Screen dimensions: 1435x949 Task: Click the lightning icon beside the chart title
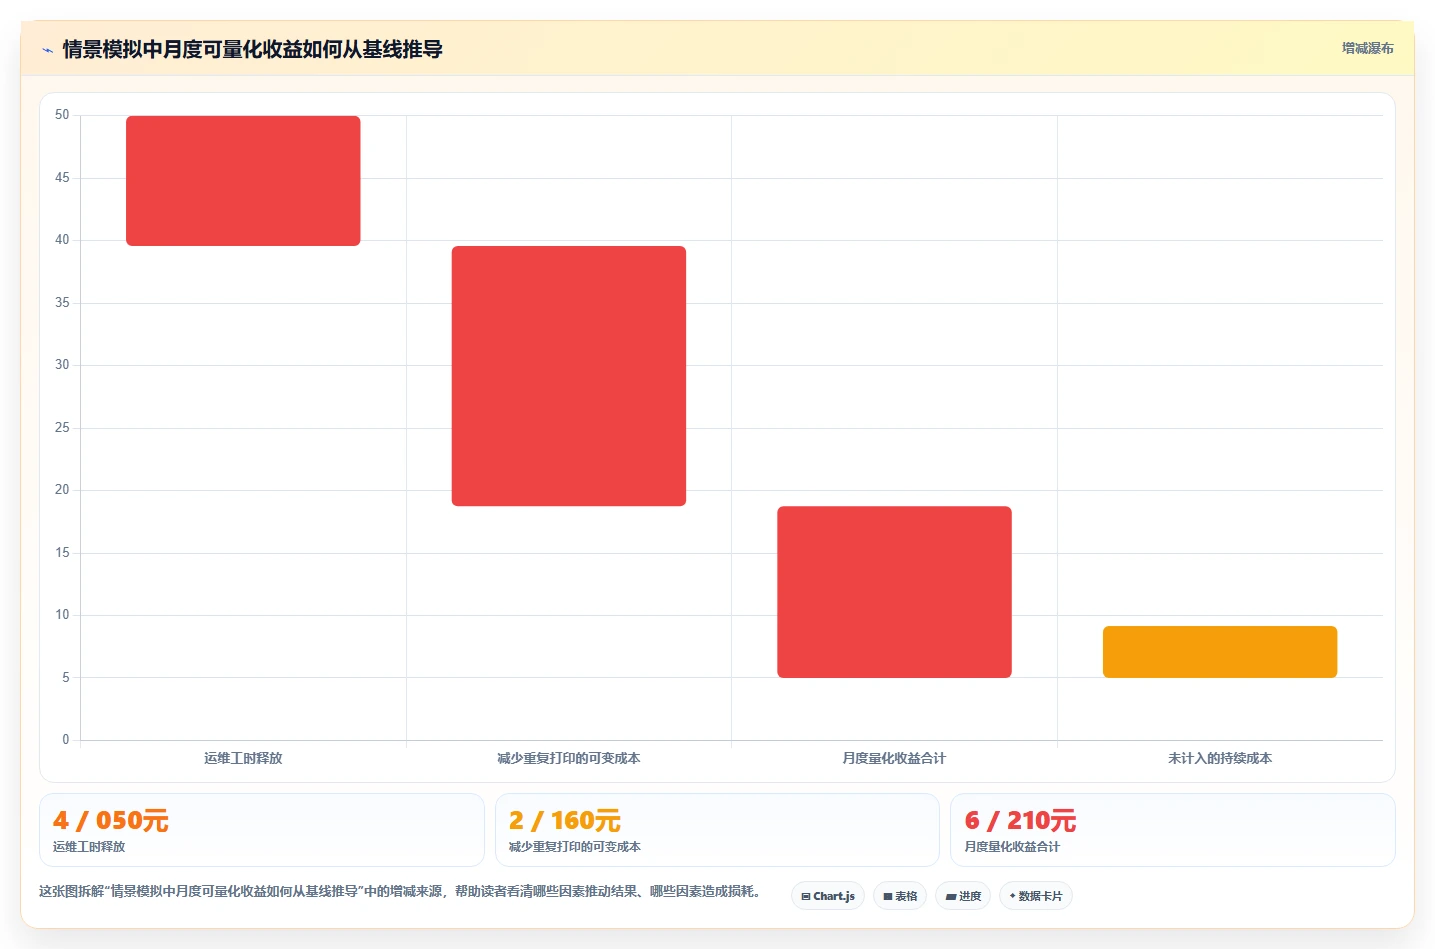coord(47,50)
